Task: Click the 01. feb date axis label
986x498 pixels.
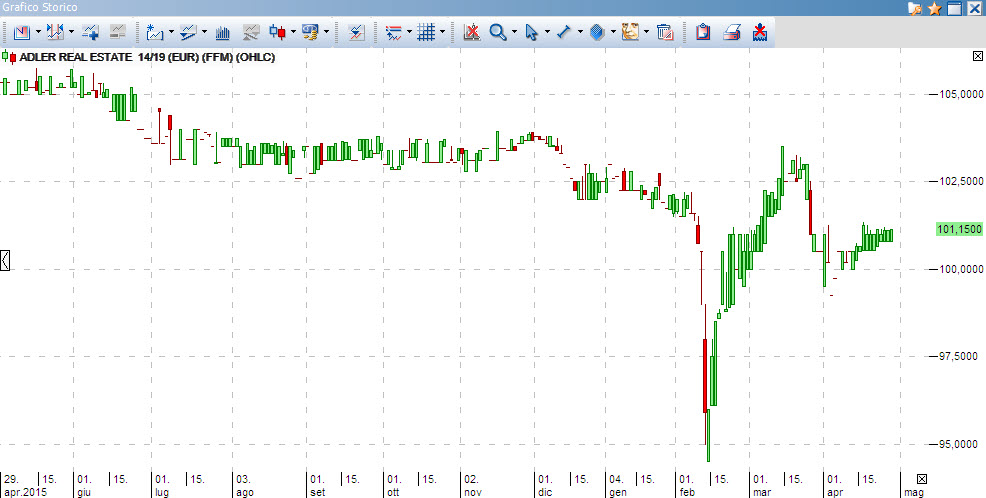Action: [x=687, y=486]
